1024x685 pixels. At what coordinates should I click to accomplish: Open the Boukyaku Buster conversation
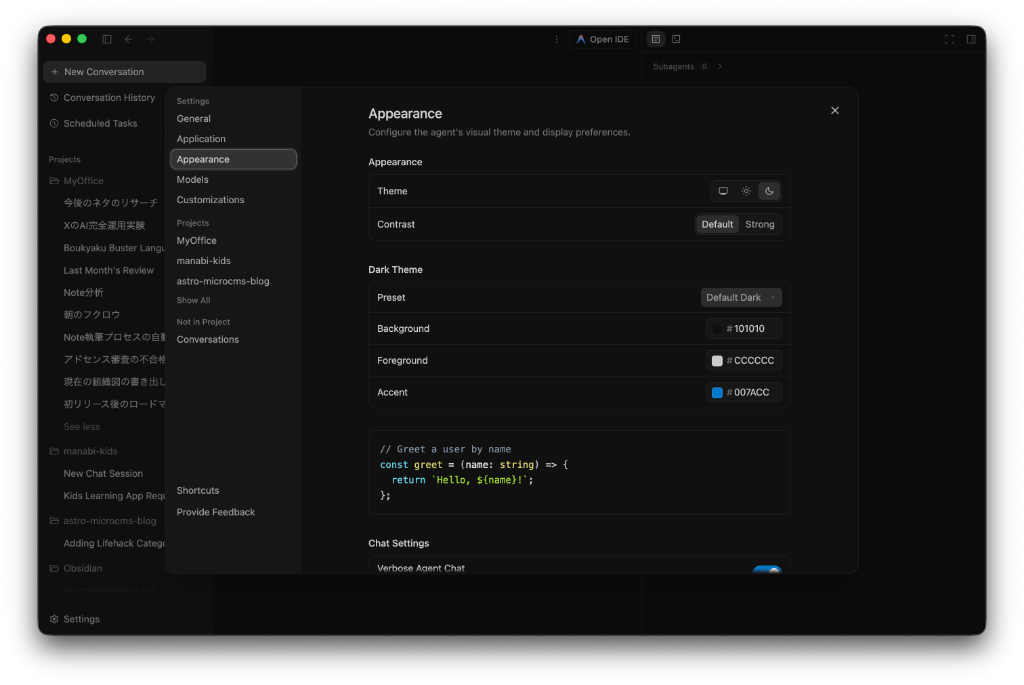[114, 248]
